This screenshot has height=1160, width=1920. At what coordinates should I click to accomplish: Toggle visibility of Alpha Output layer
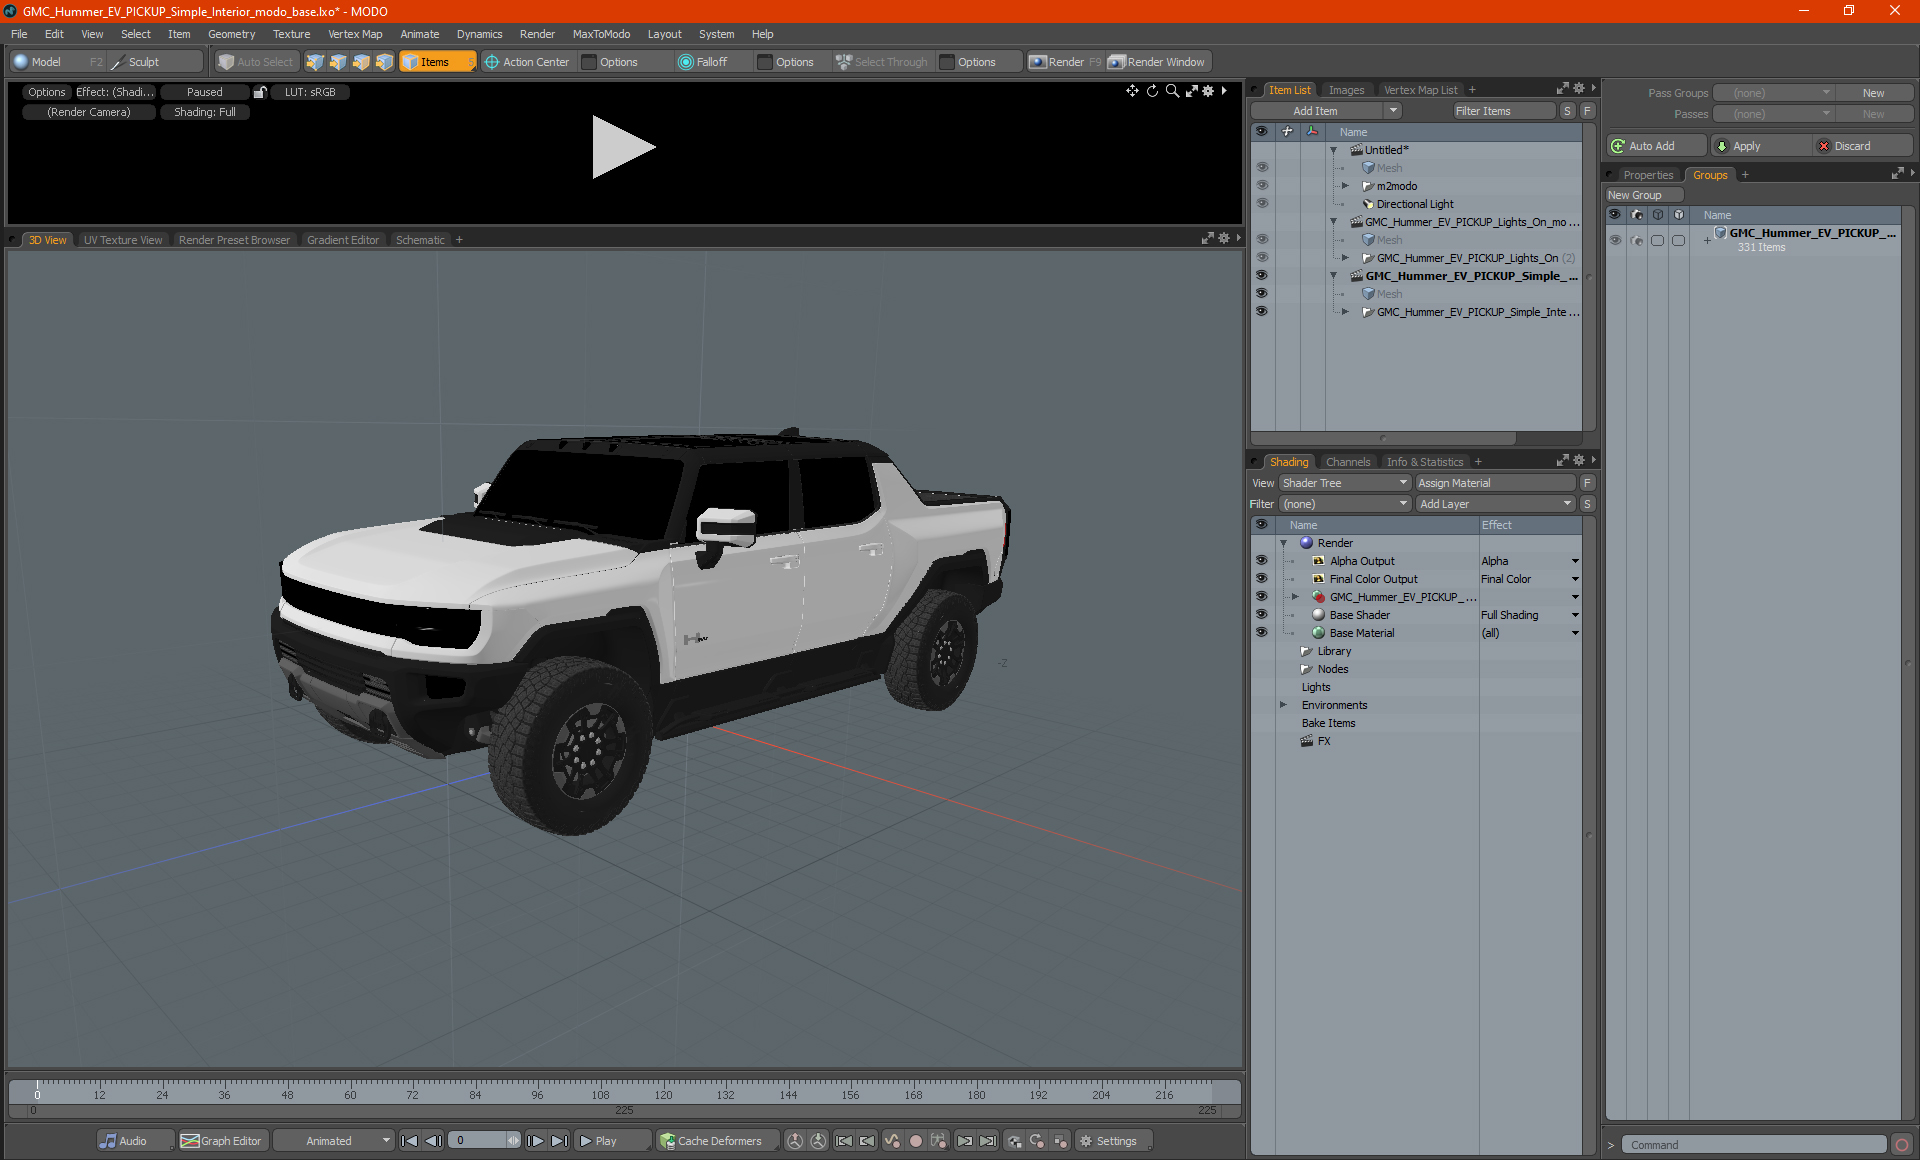click(x=1262, y=561)
